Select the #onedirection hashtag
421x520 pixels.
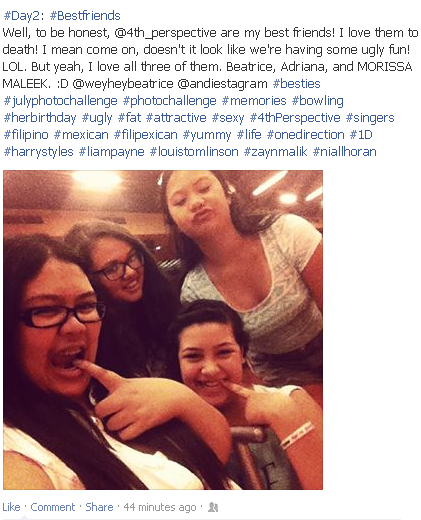(305, 135)
